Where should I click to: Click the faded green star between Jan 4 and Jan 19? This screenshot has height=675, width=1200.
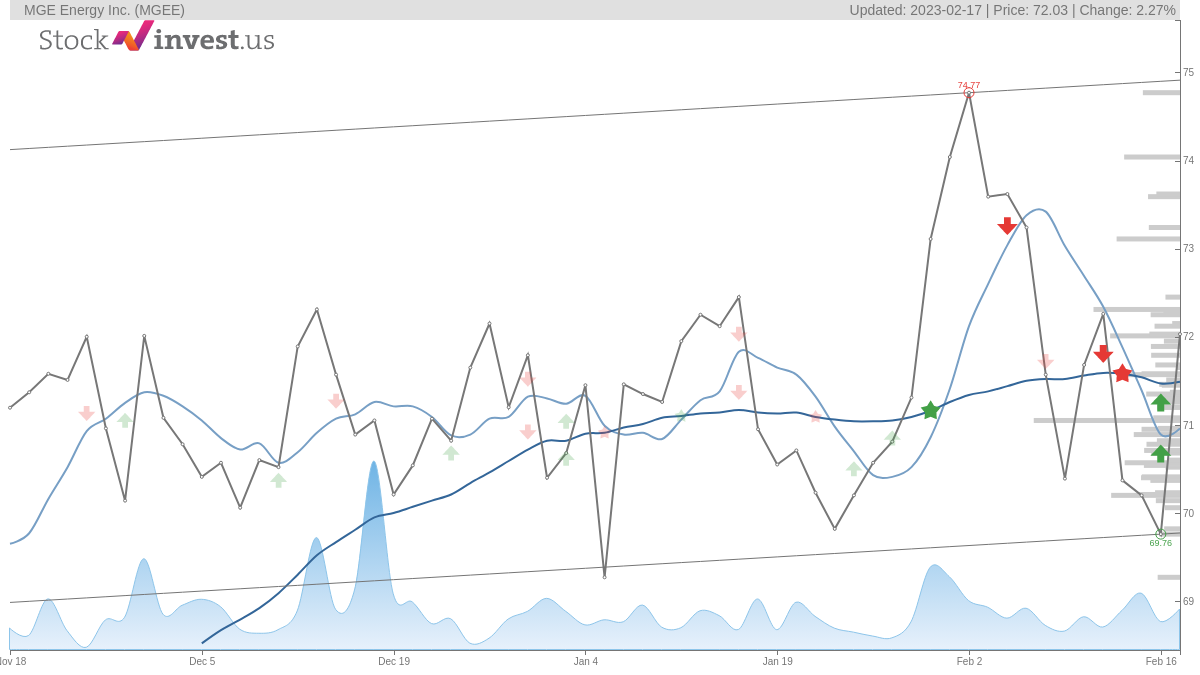click(681, 415)
